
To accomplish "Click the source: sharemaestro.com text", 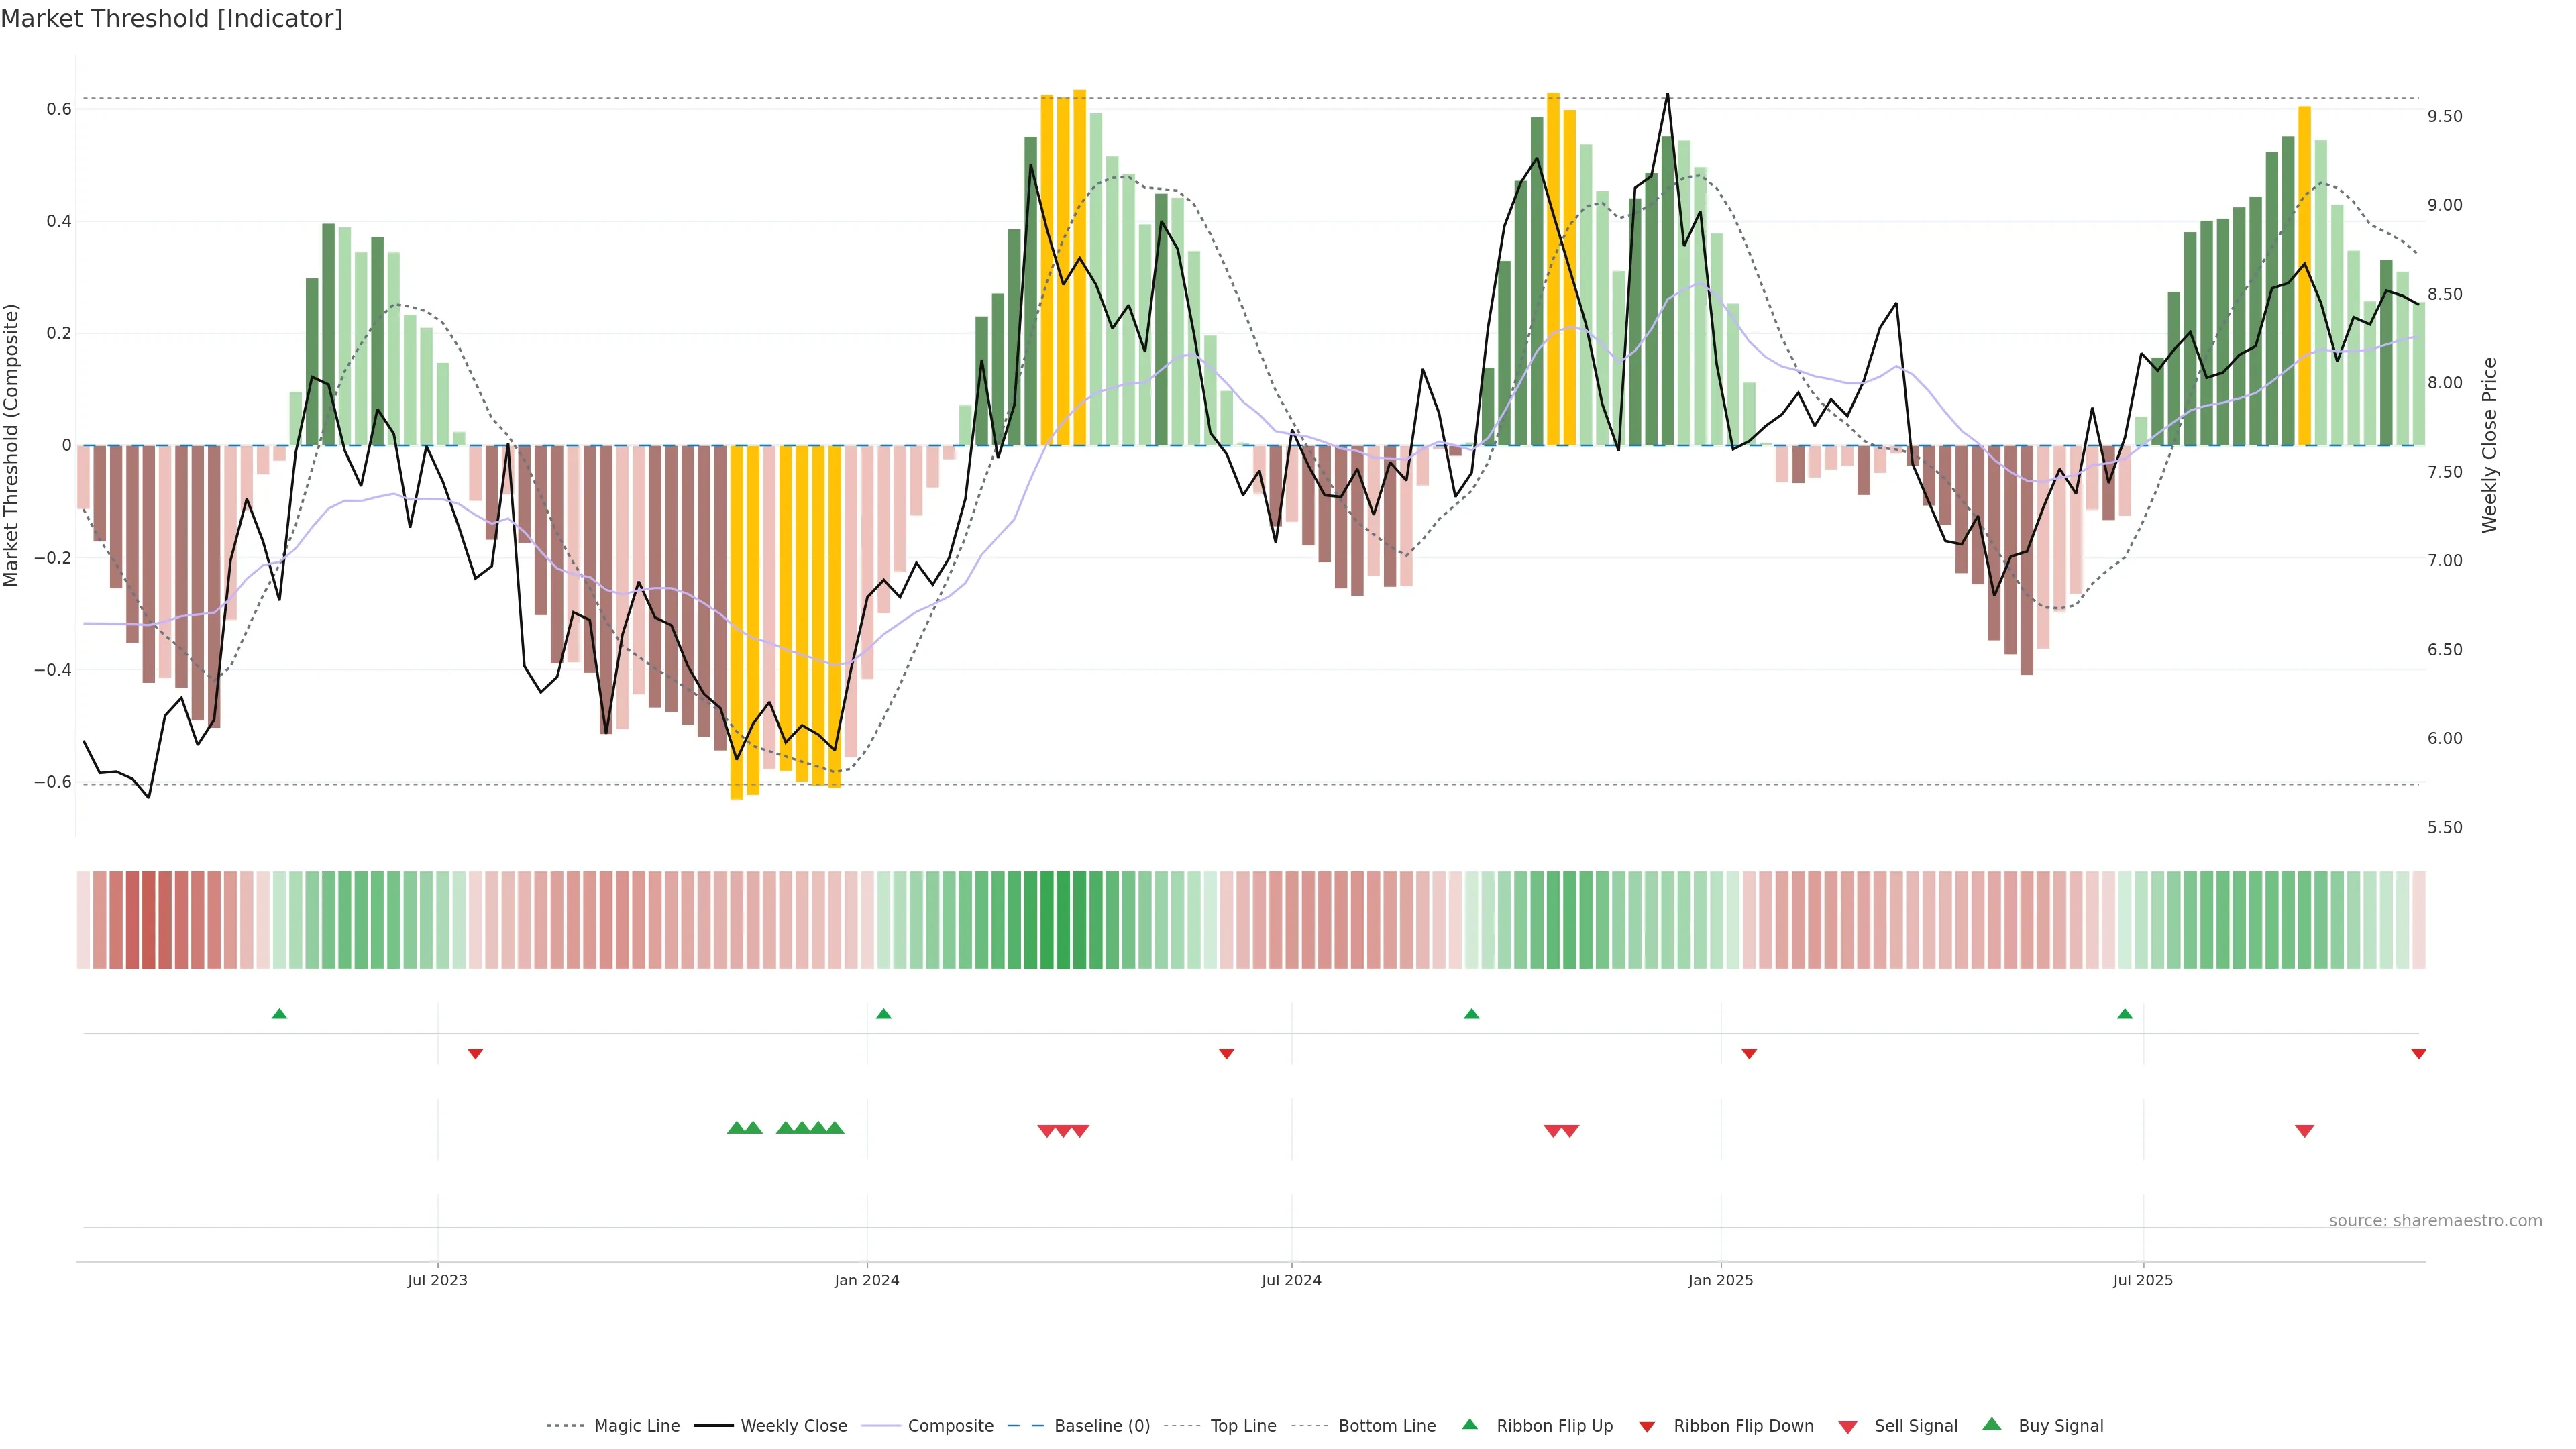I will coord(2435,1221).
